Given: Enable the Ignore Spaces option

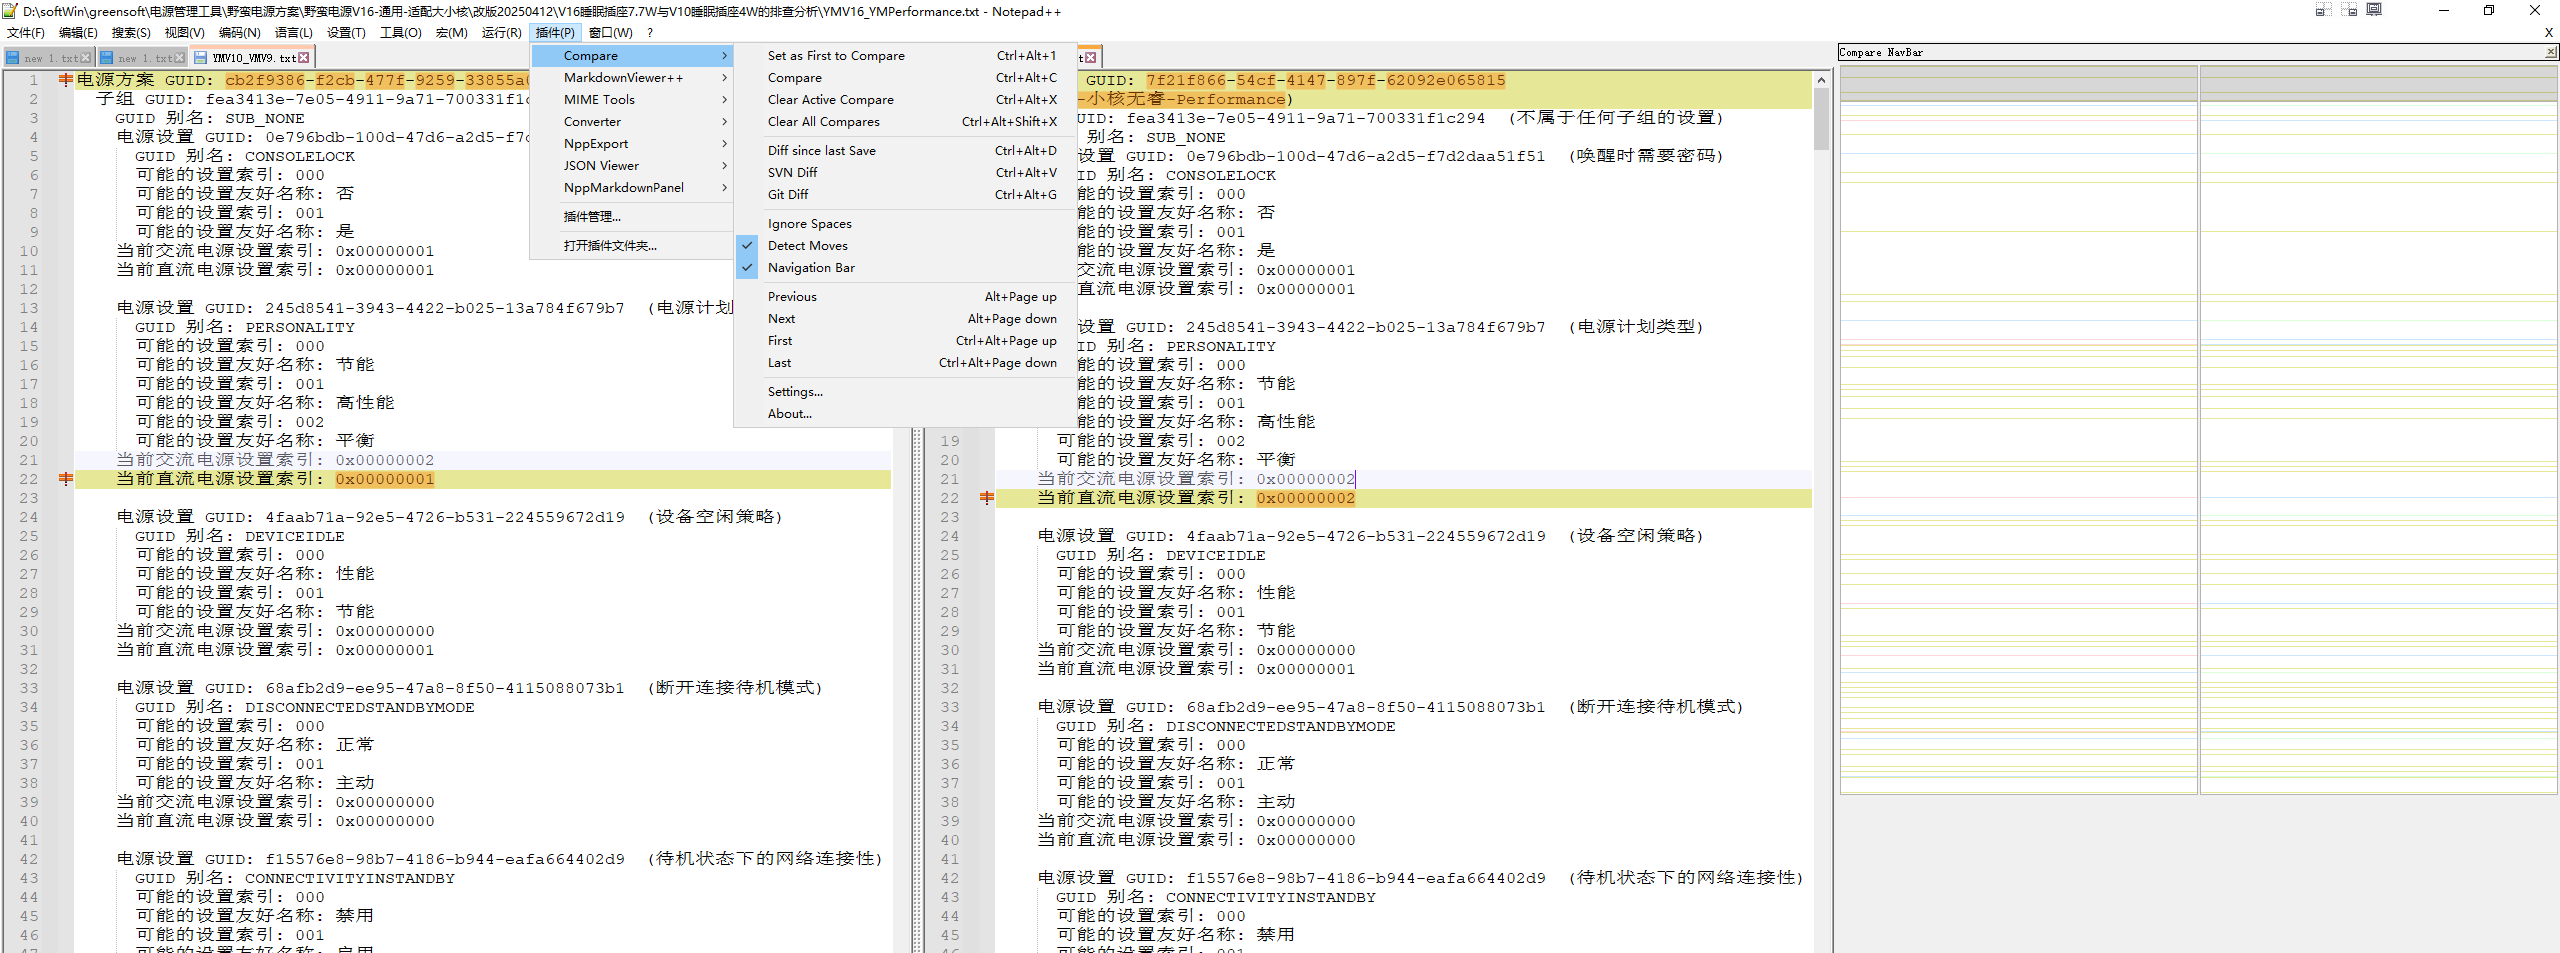Looking at the screenshot, I should coord(809,224).
